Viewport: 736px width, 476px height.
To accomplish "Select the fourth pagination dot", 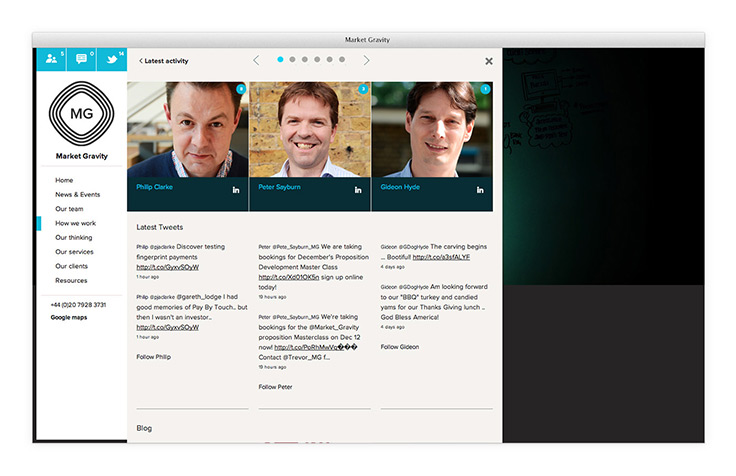I will (x=317, y=60).
